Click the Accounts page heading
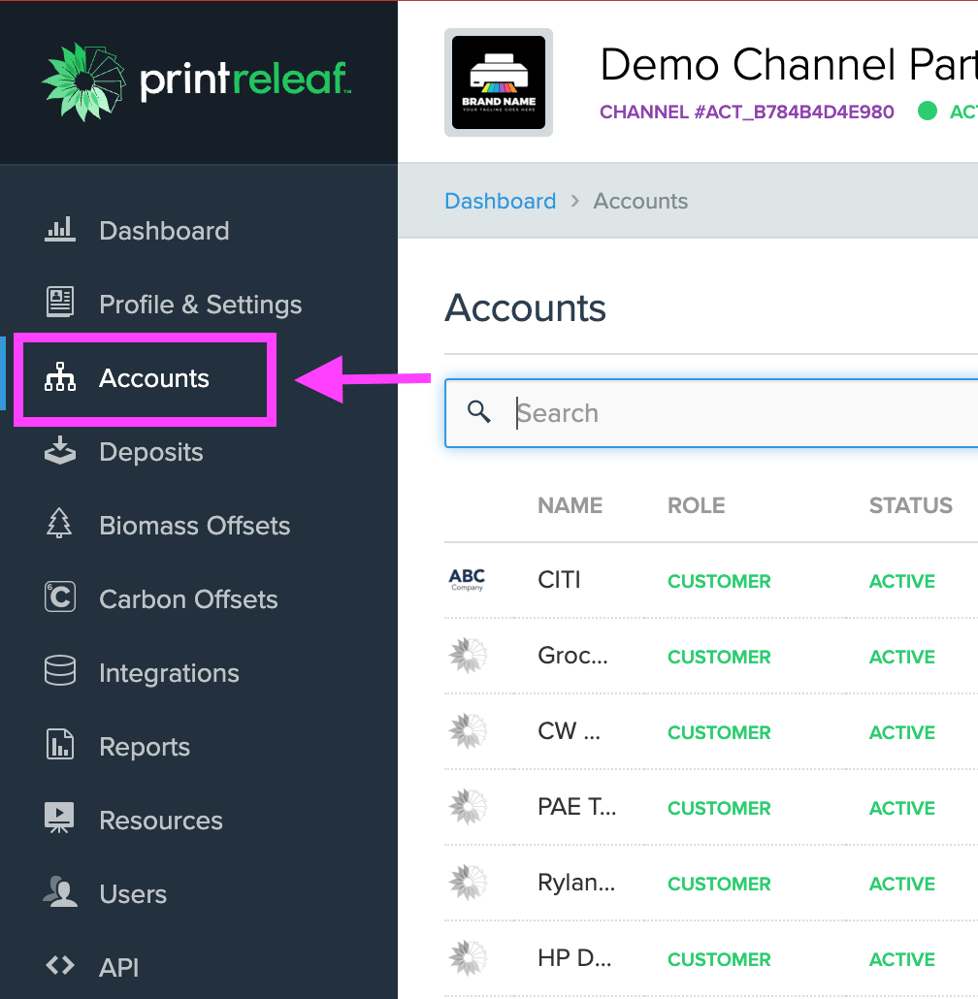Screen dimensions: 978x999 tap(525, 308)
